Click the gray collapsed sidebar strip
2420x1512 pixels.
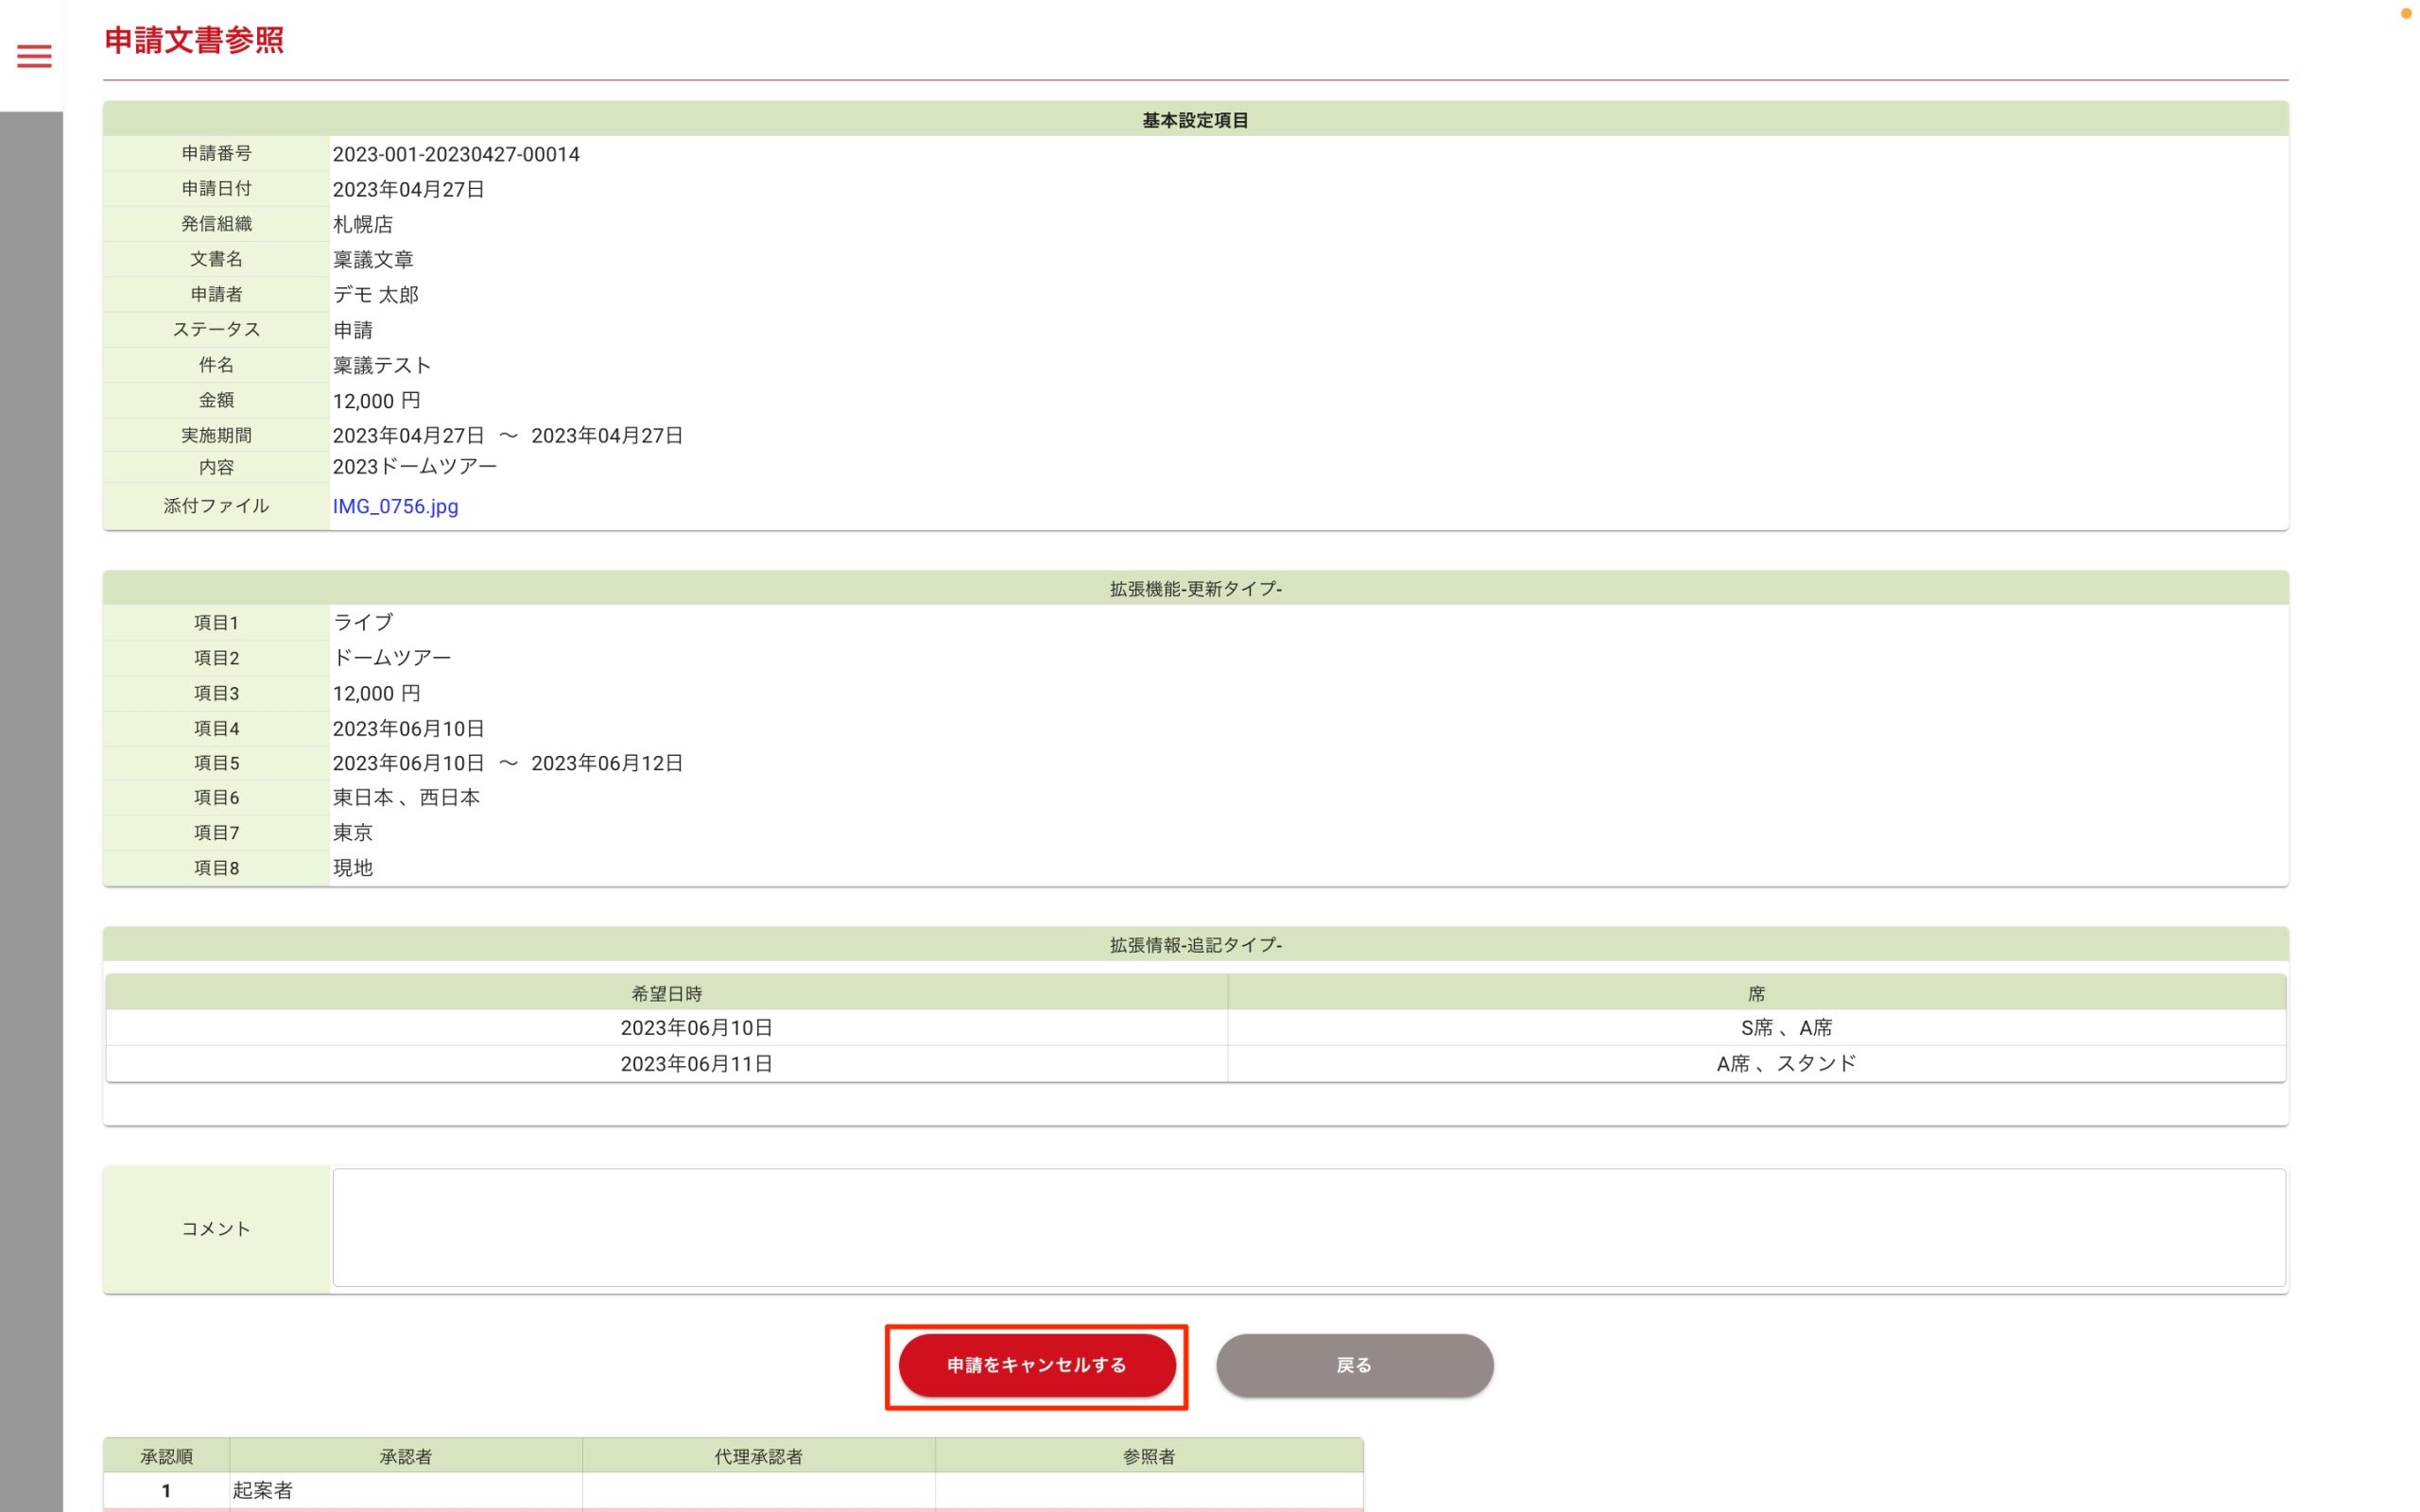pos(31,800)
